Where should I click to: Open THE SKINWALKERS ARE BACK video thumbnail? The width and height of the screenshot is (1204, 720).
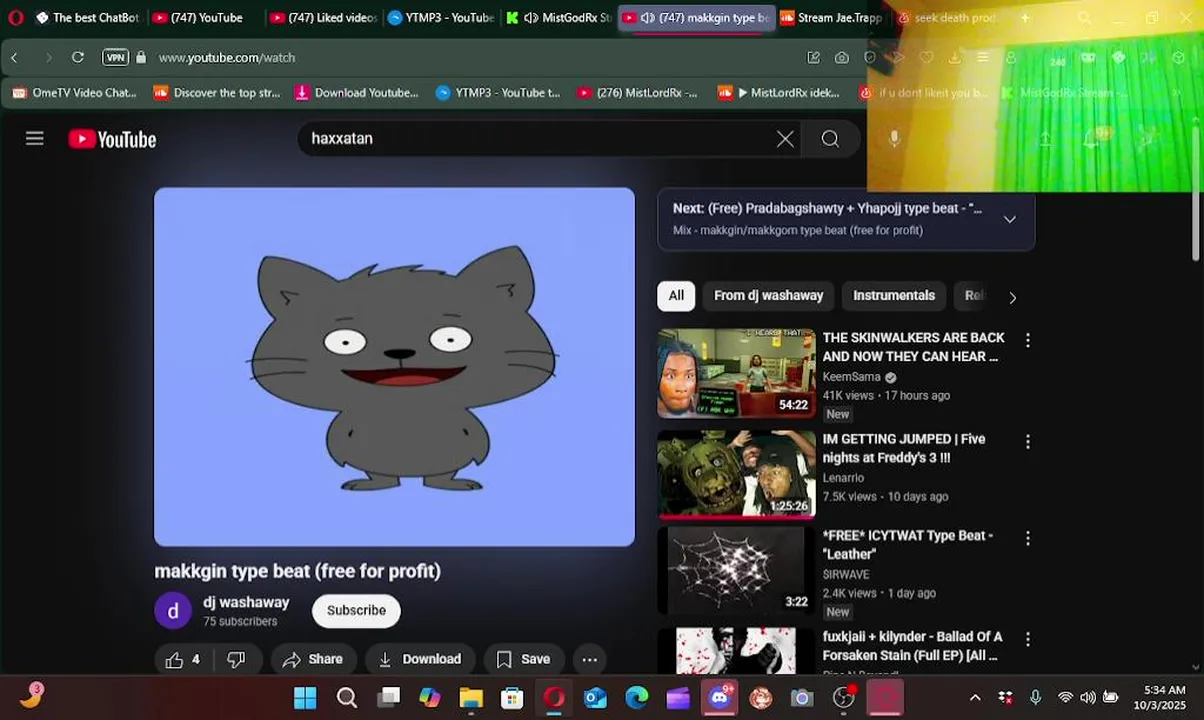coord(736,373)
